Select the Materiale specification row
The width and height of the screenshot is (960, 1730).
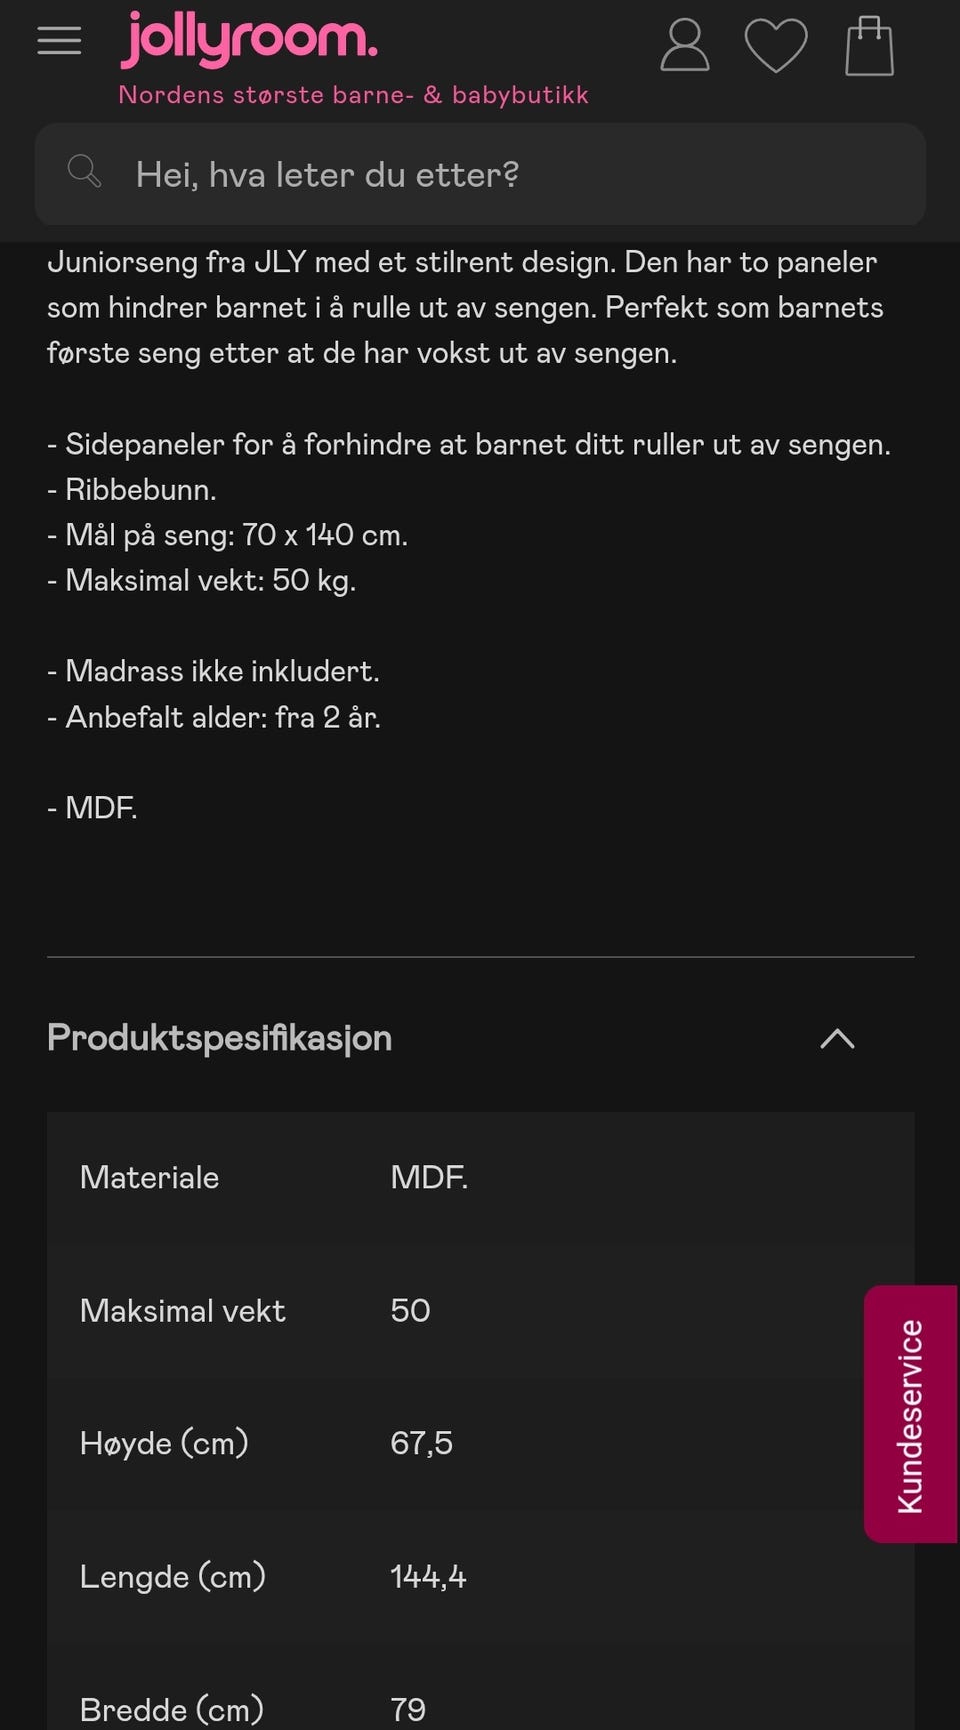[x=480, y=1178]
